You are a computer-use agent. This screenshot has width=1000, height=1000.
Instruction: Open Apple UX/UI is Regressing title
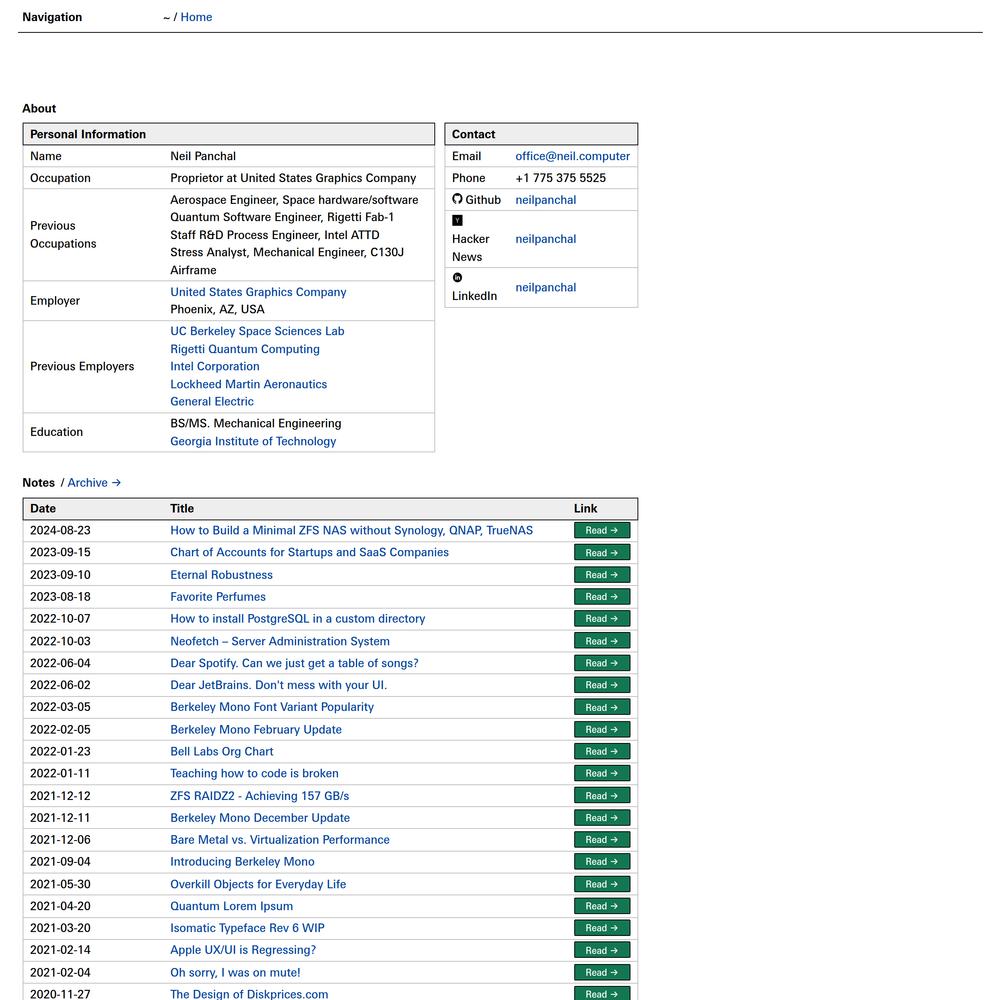[x=243, y=950]
